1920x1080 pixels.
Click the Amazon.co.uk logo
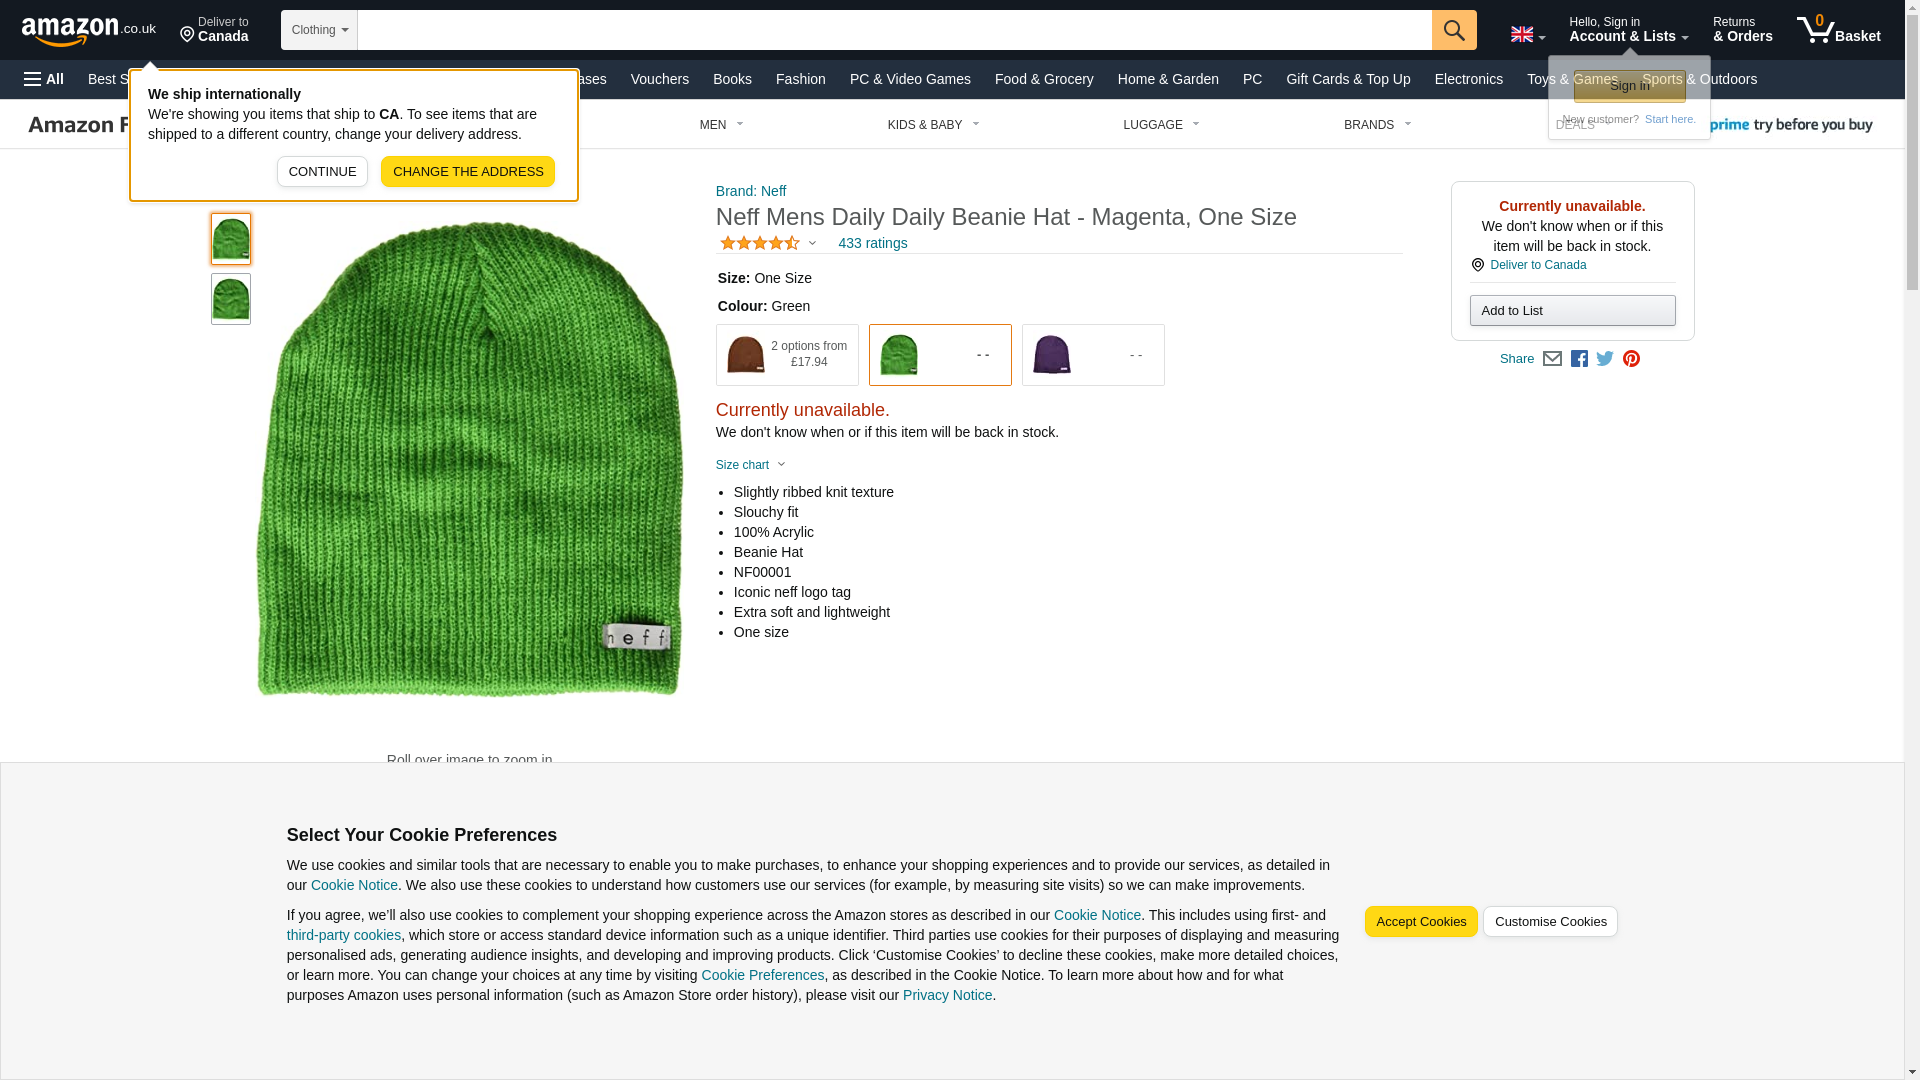(x=88, y=31)
